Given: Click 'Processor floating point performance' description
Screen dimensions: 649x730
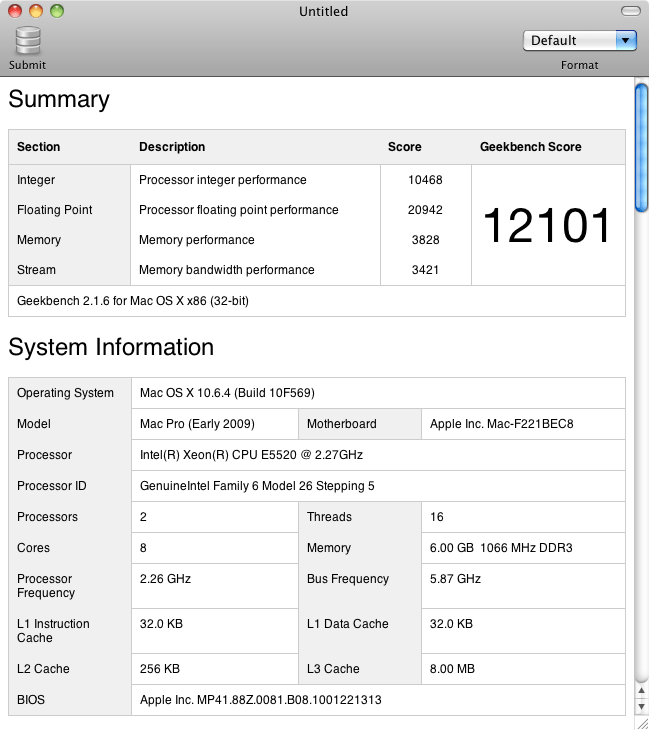Looking at the screenshot, I should pyautogui.click(x=238, y=210).
